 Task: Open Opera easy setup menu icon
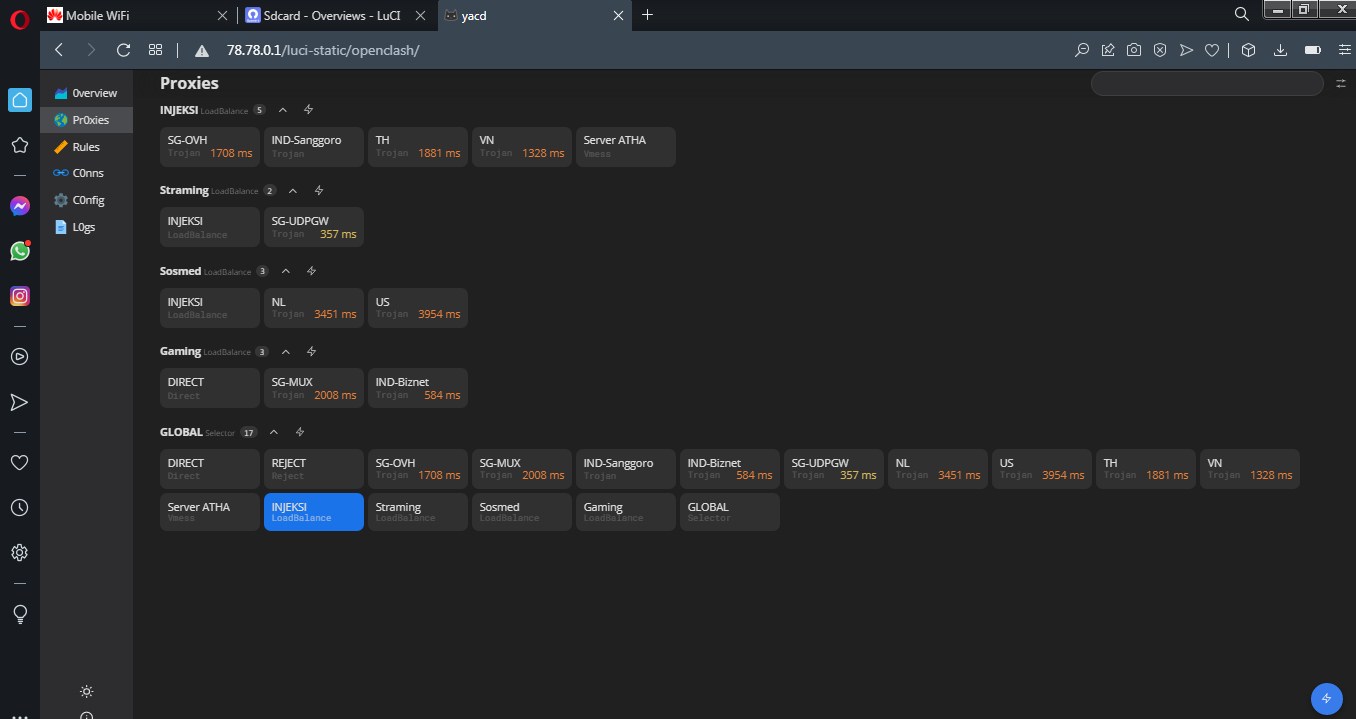click(x=1343, y=50)
